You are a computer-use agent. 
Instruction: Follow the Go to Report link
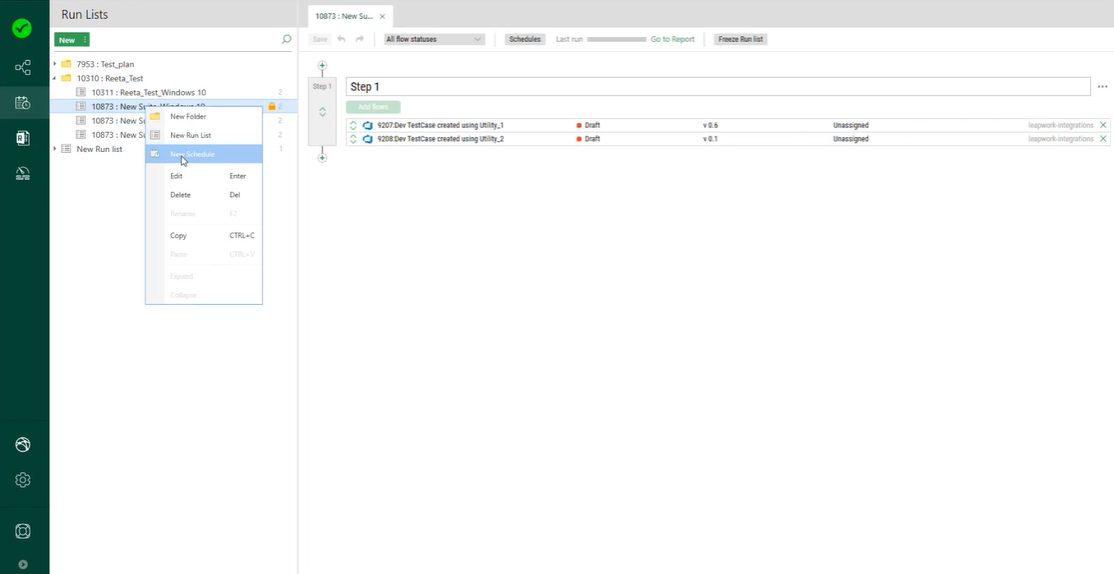tap(672, 39)
